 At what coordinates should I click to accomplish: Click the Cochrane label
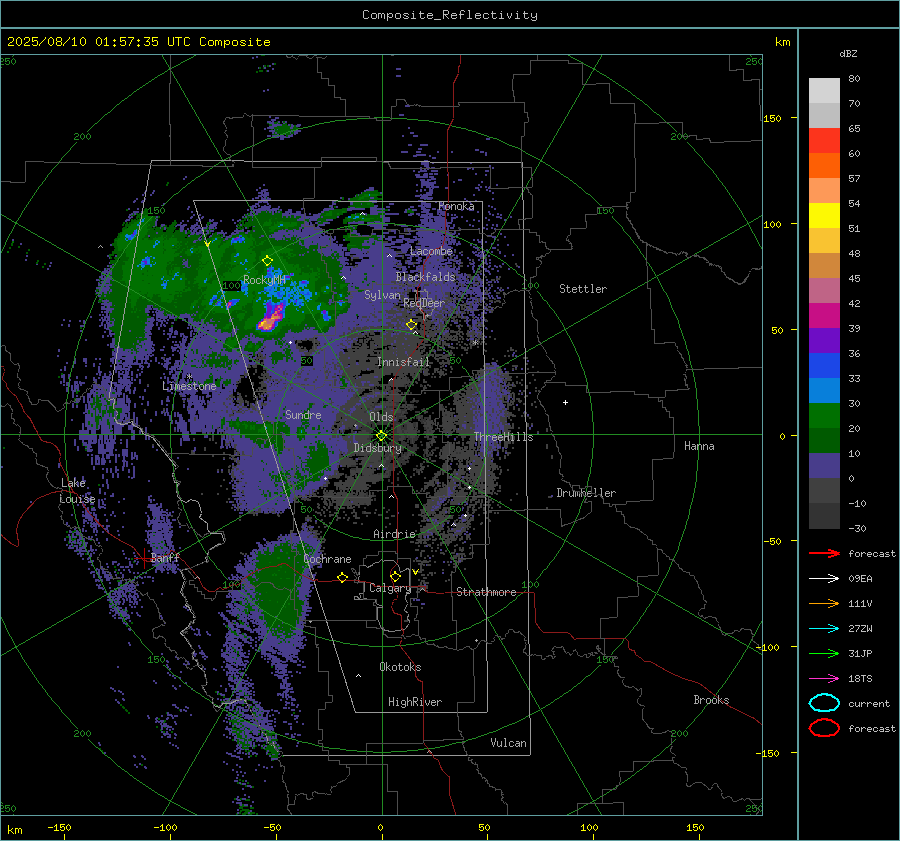tap(327, 559)
